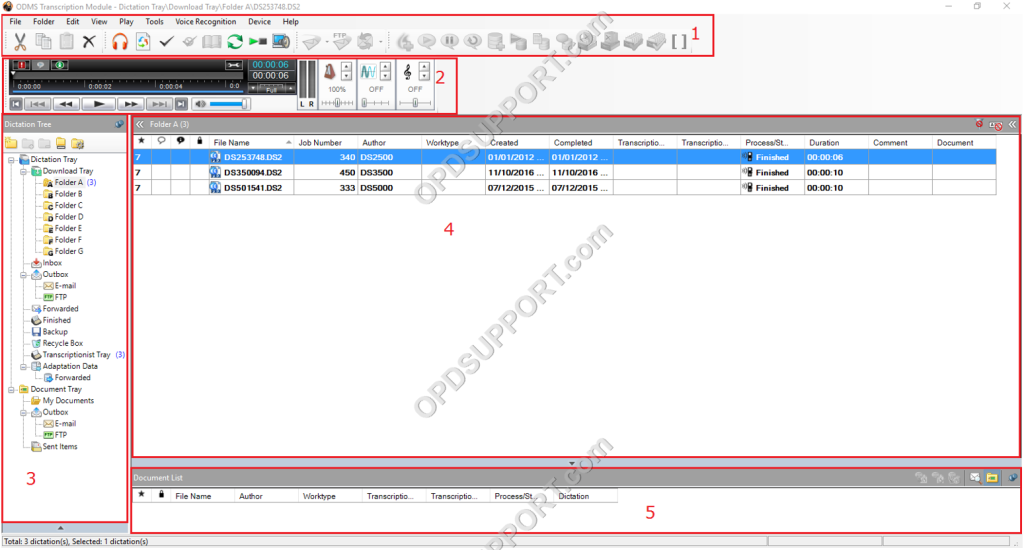
Task: Click the treble clef tone icon
Action: pyautogui.click(x=408, y=72)
